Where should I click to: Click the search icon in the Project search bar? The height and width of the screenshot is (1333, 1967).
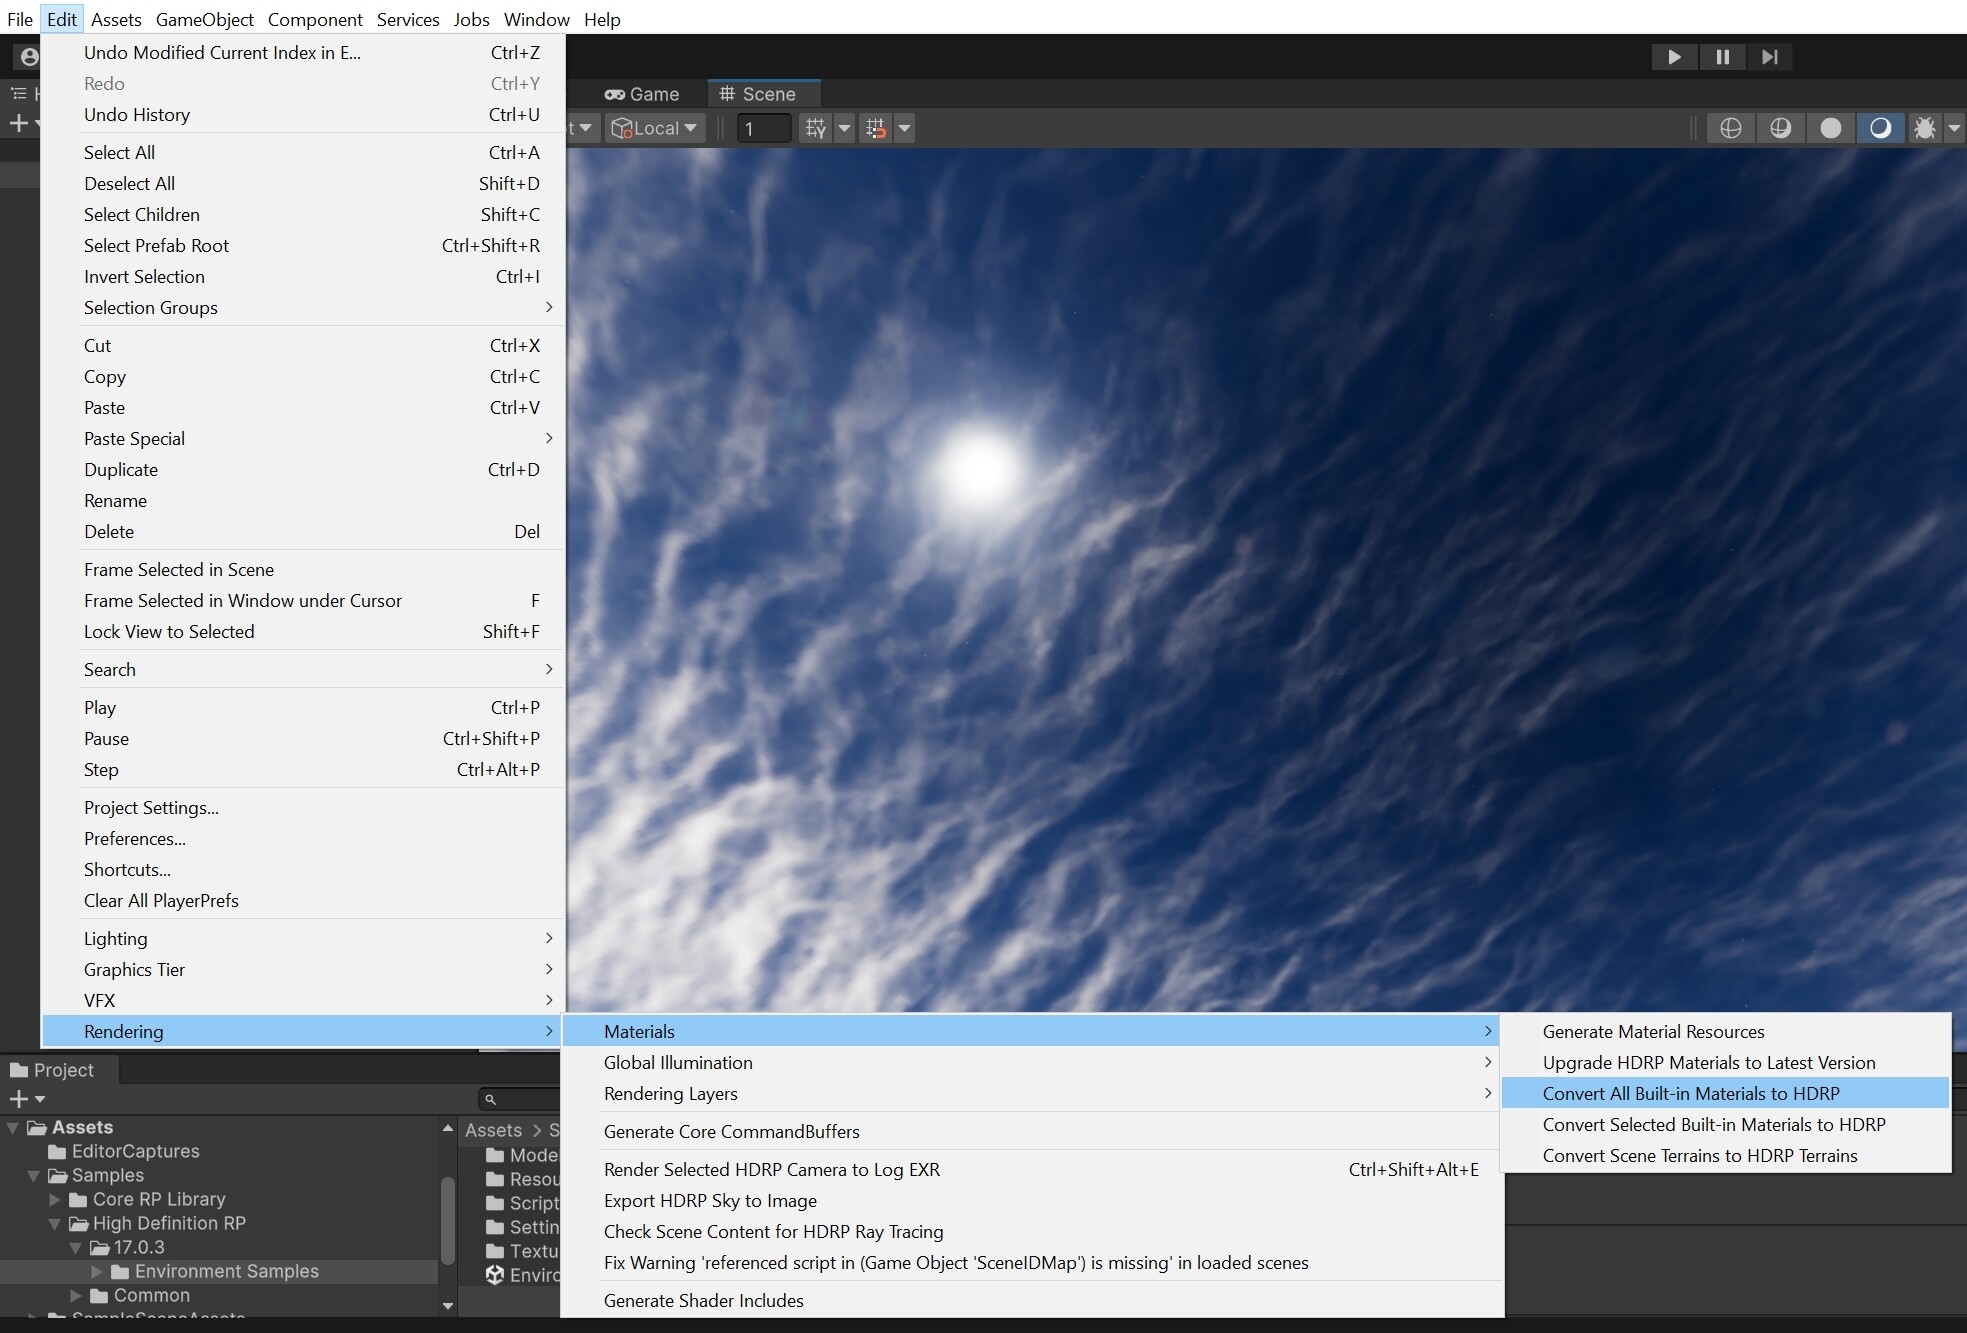point(491,1099)
